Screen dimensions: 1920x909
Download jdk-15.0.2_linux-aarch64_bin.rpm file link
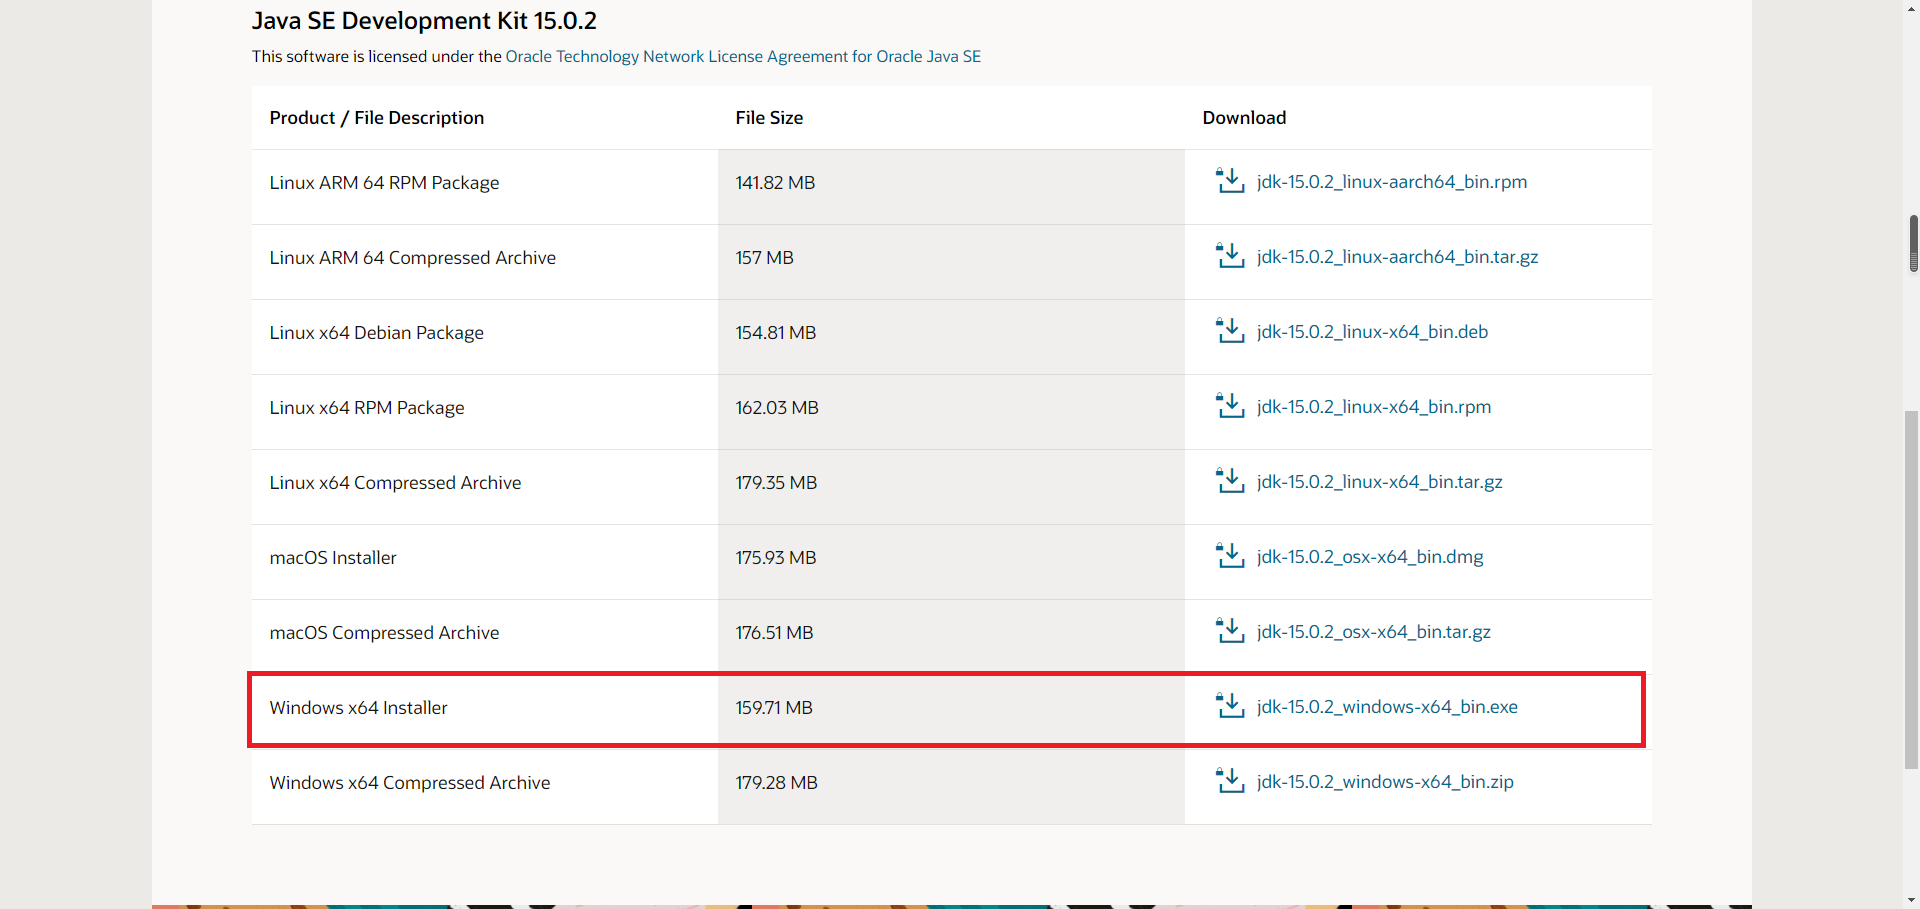(x=1392, y=182)
